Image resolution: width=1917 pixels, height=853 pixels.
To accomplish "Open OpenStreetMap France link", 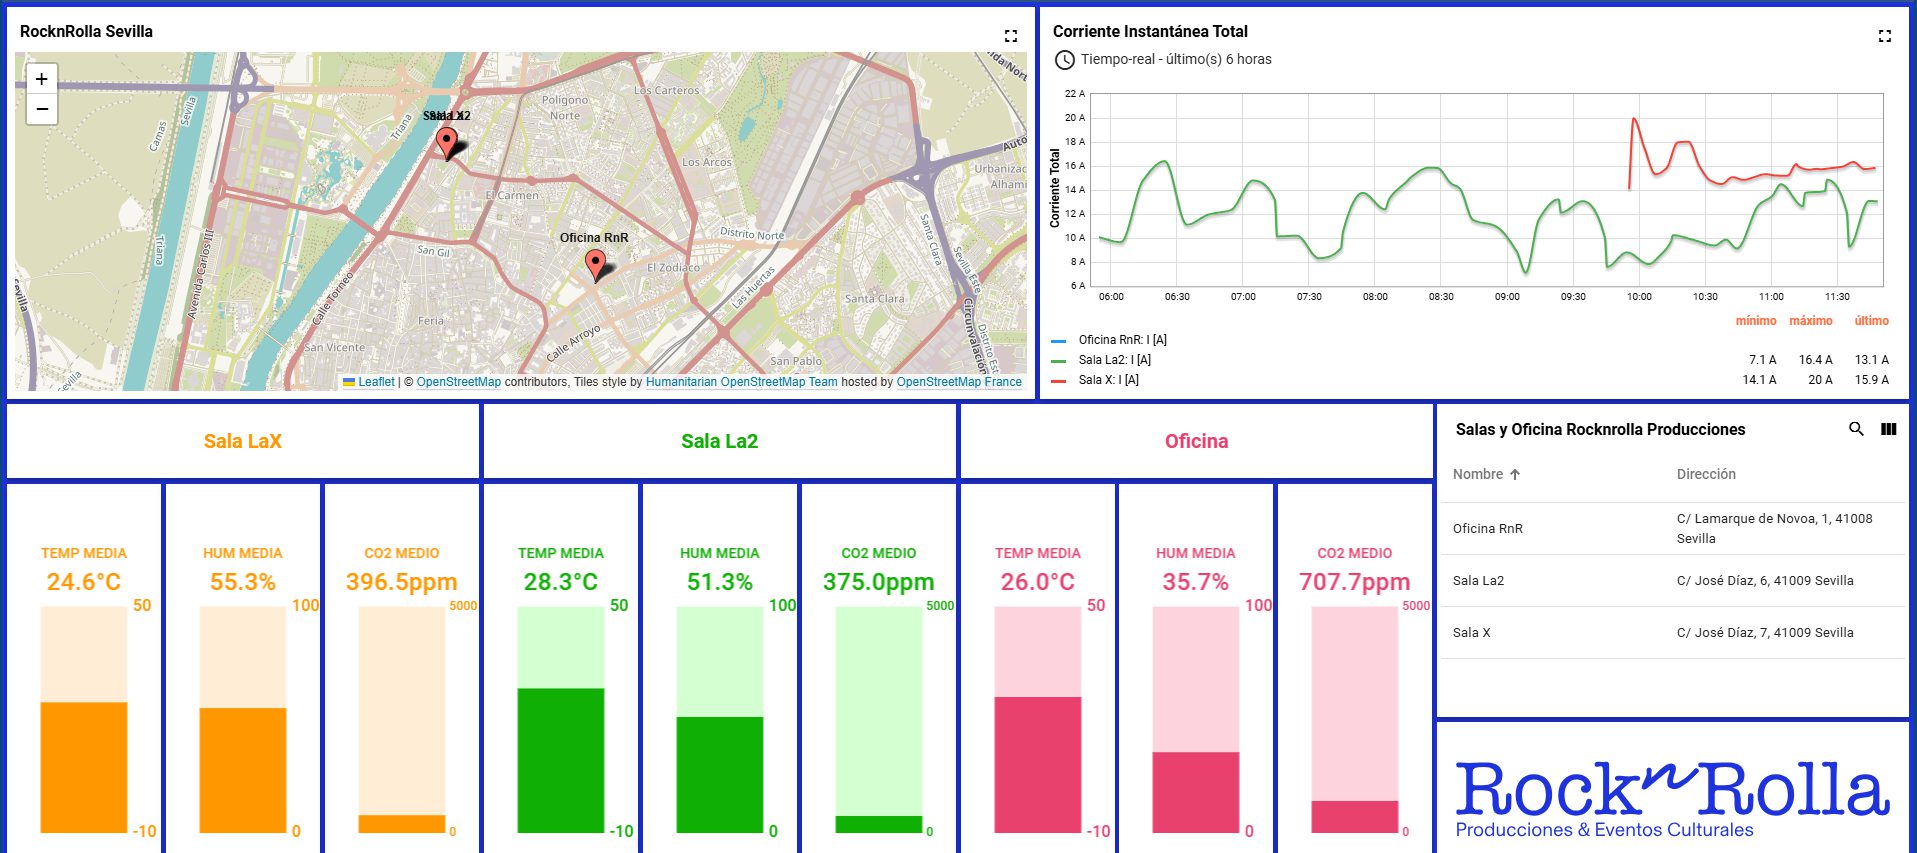I will click(959, 382).
